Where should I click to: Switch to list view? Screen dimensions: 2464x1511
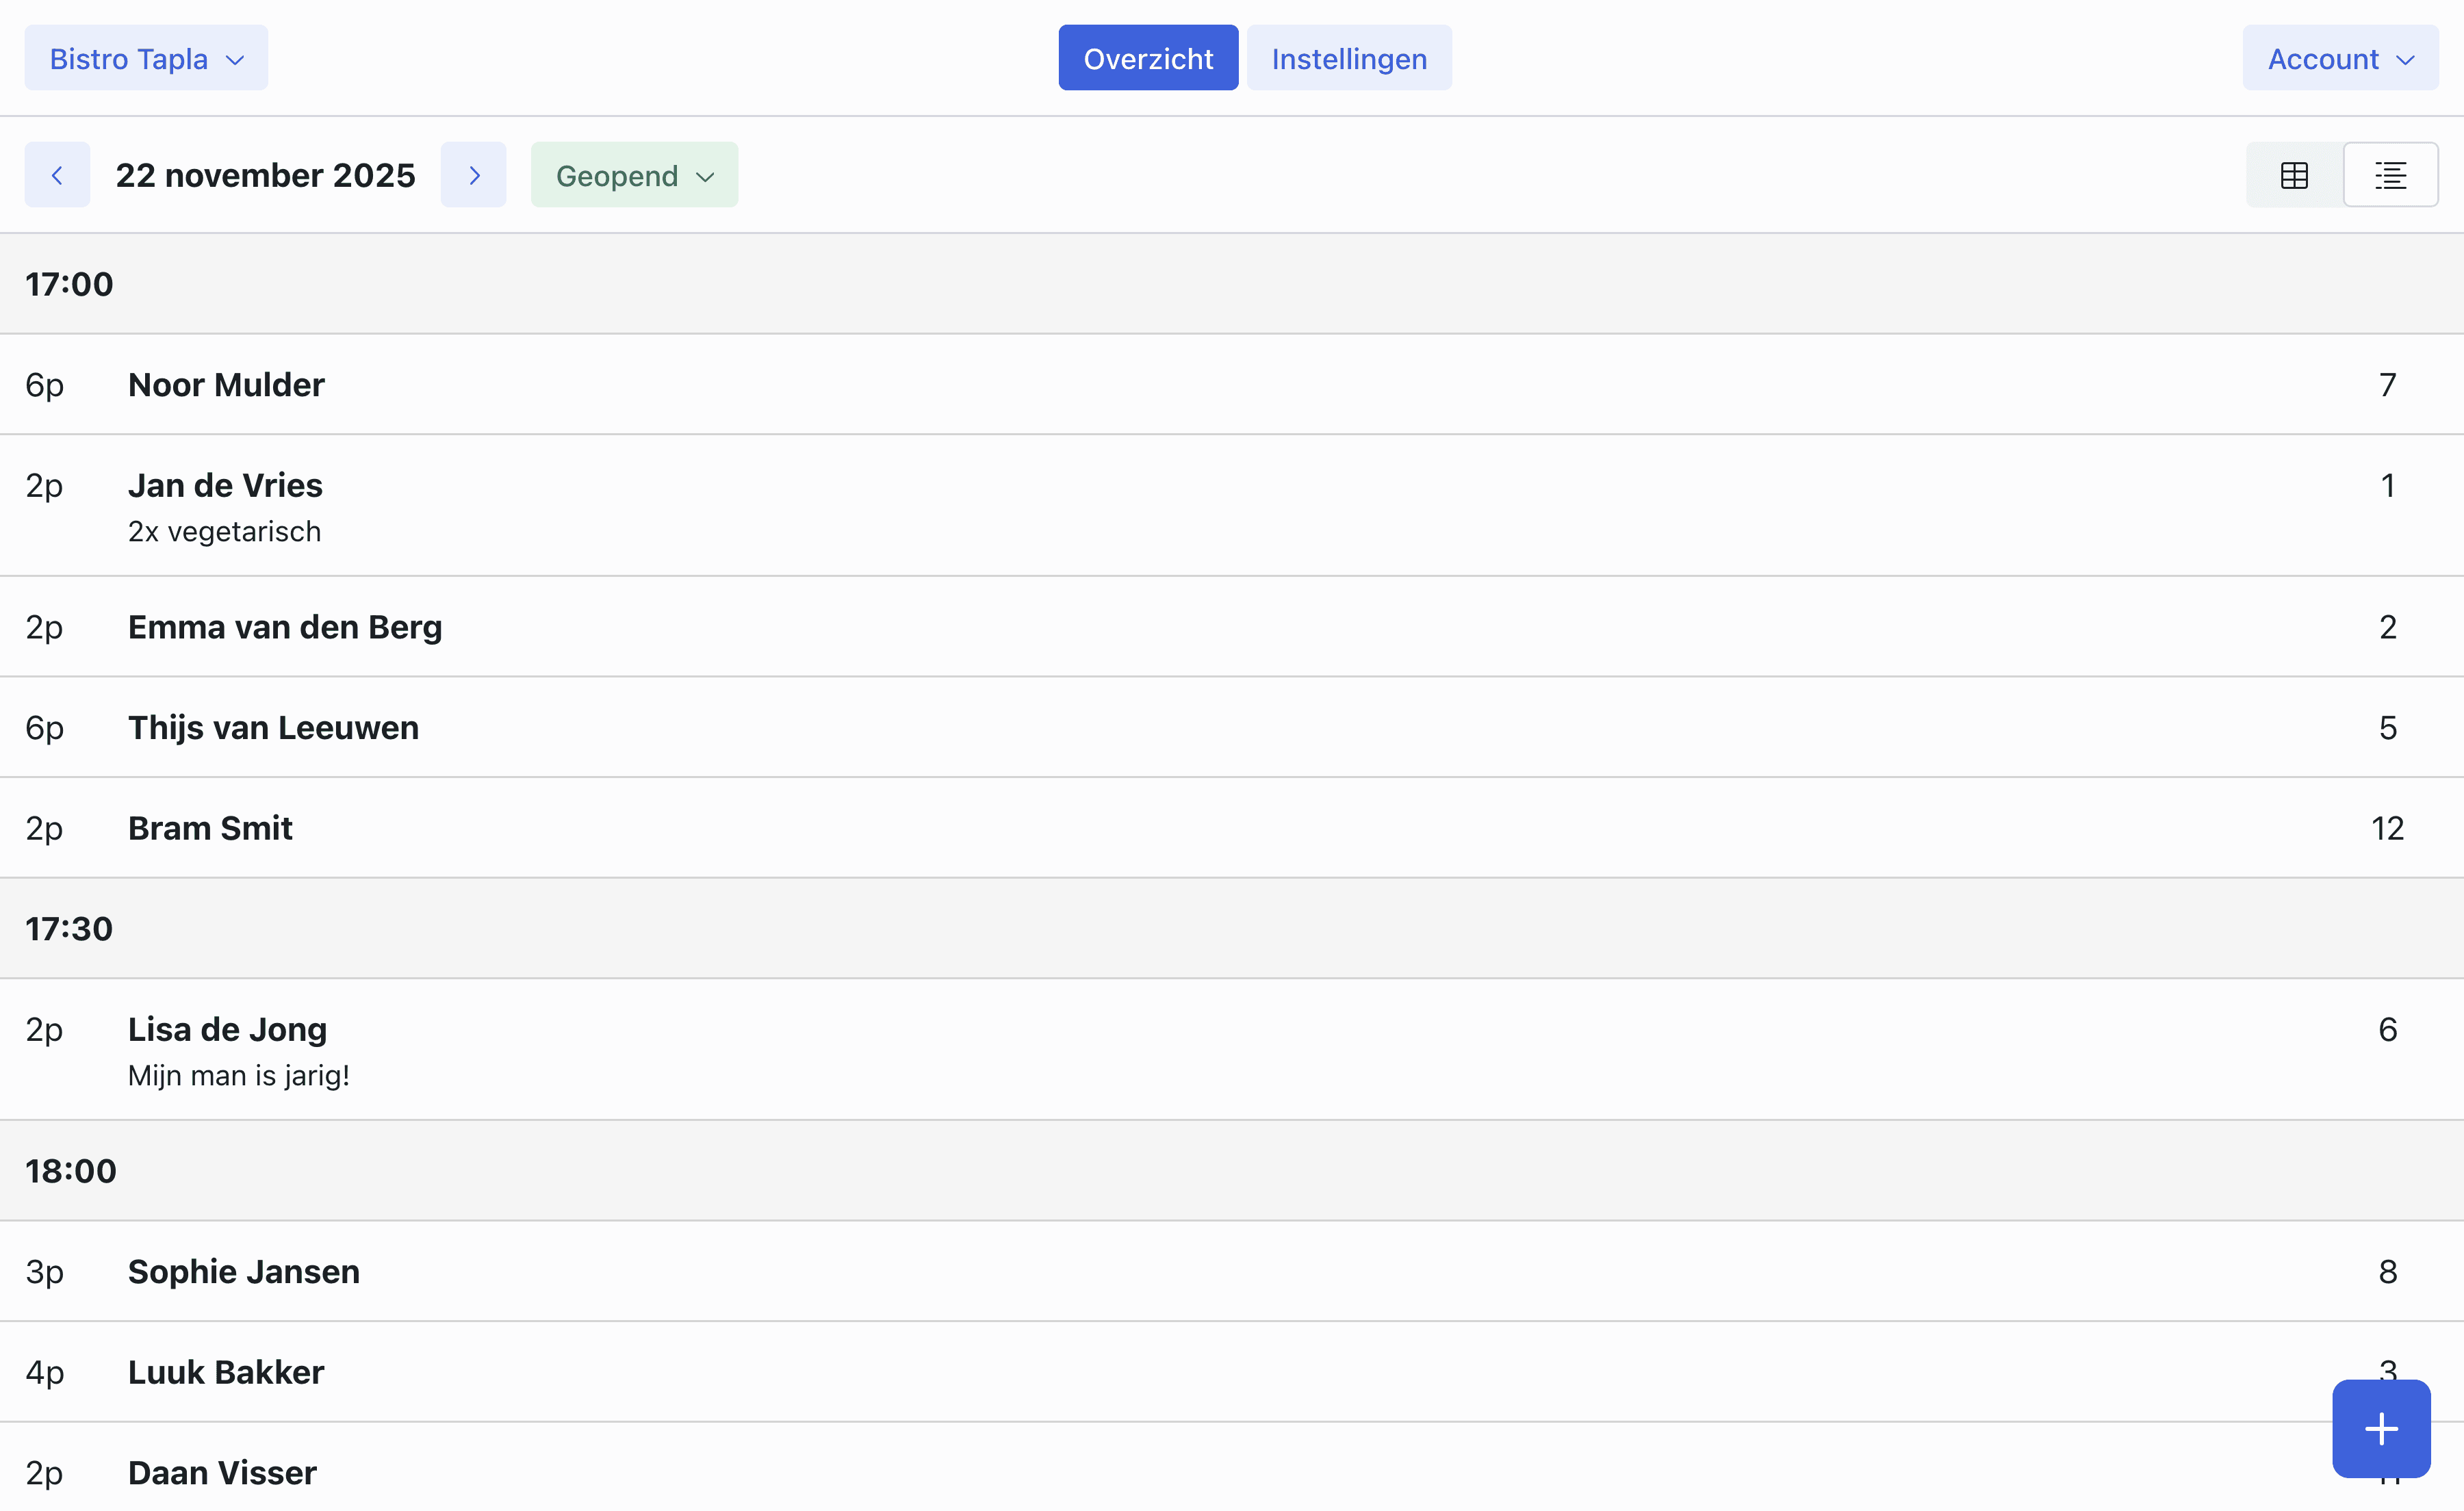pyautogui.click(x=2390, y=175)
